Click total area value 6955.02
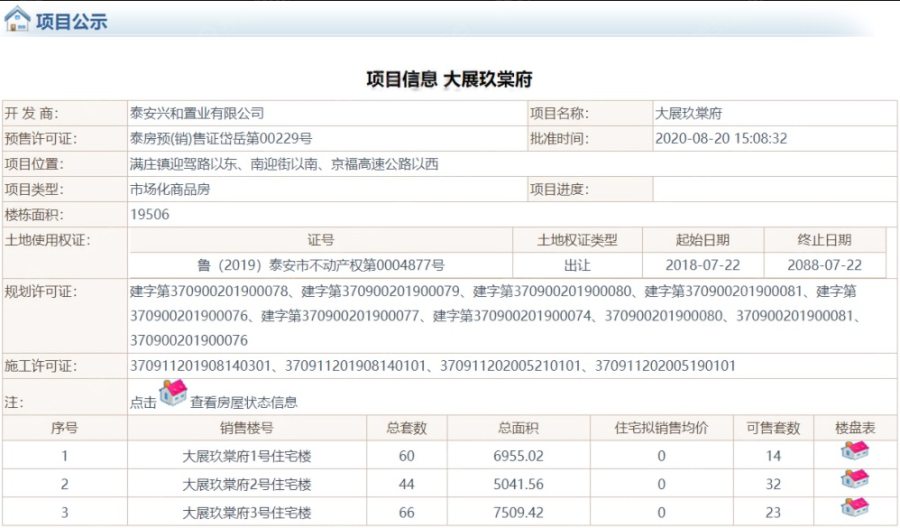The width and height of the screenshot is (900, 528). pyautogui.click(x=518, y=456)
